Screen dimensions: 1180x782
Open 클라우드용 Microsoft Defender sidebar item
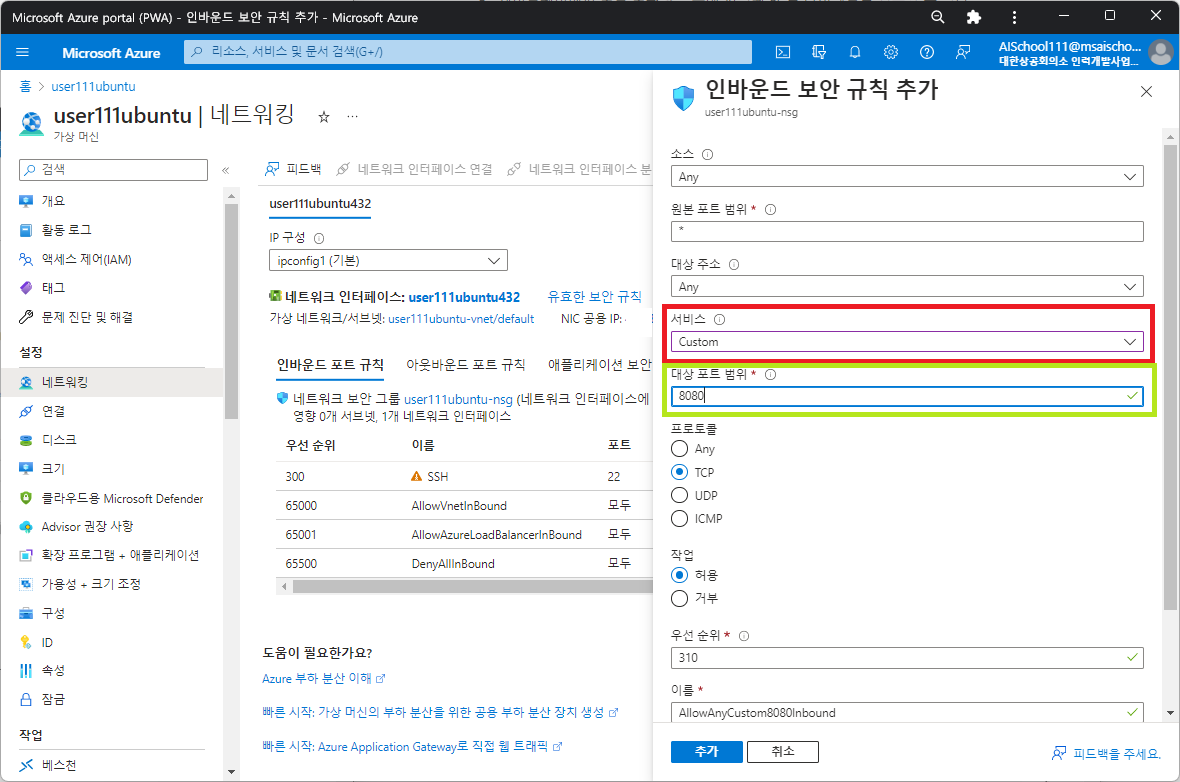click(x=122, y=498)
